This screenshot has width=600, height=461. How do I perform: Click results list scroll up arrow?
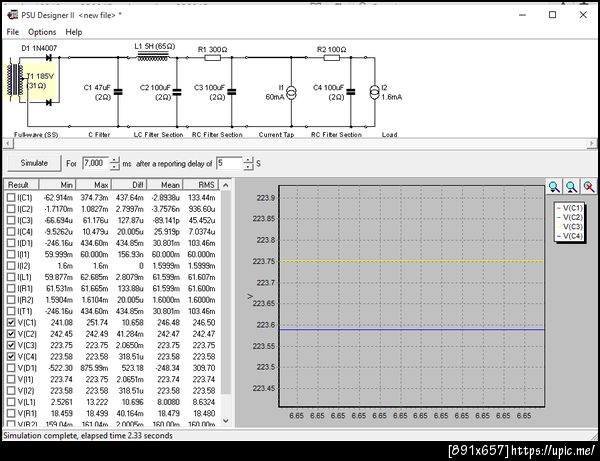tap(226, 185)
